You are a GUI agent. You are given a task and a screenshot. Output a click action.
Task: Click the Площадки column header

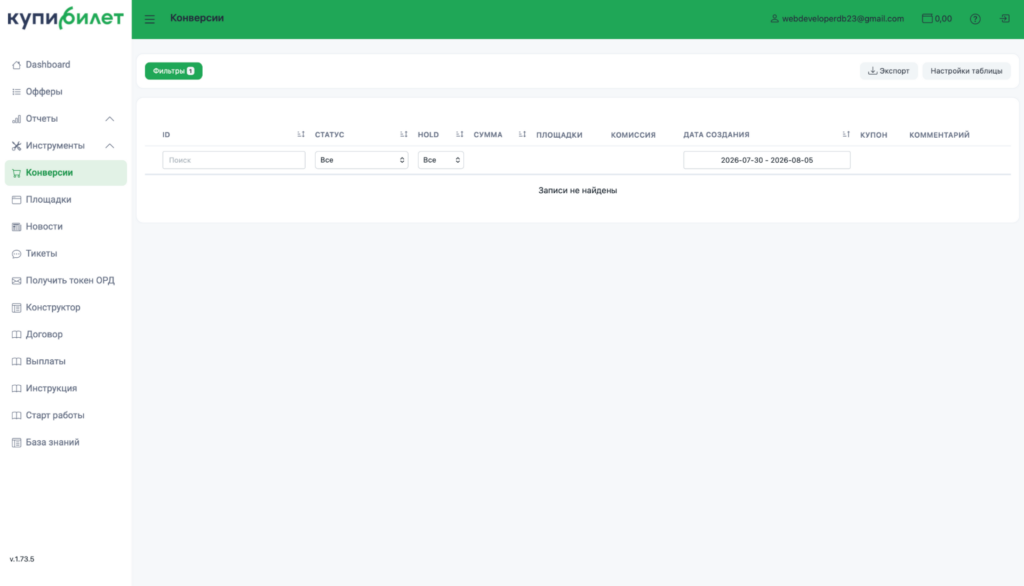(x=559, y=135)
